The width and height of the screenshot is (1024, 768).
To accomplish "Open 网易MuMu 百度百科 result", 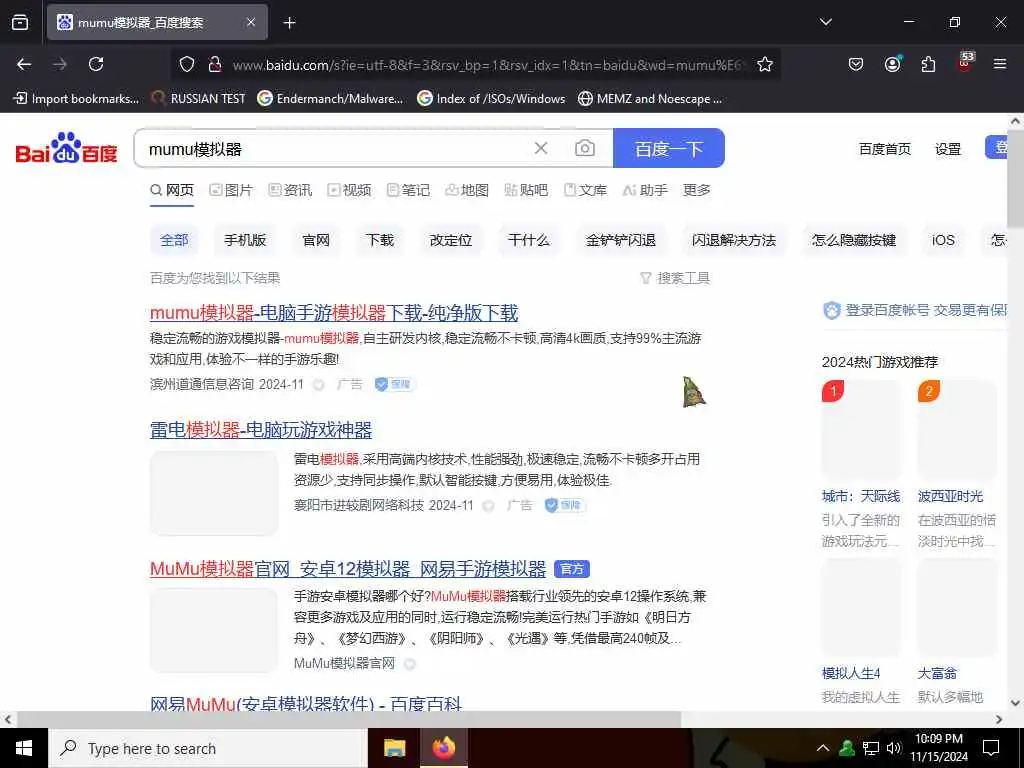I will coord(306,704).
